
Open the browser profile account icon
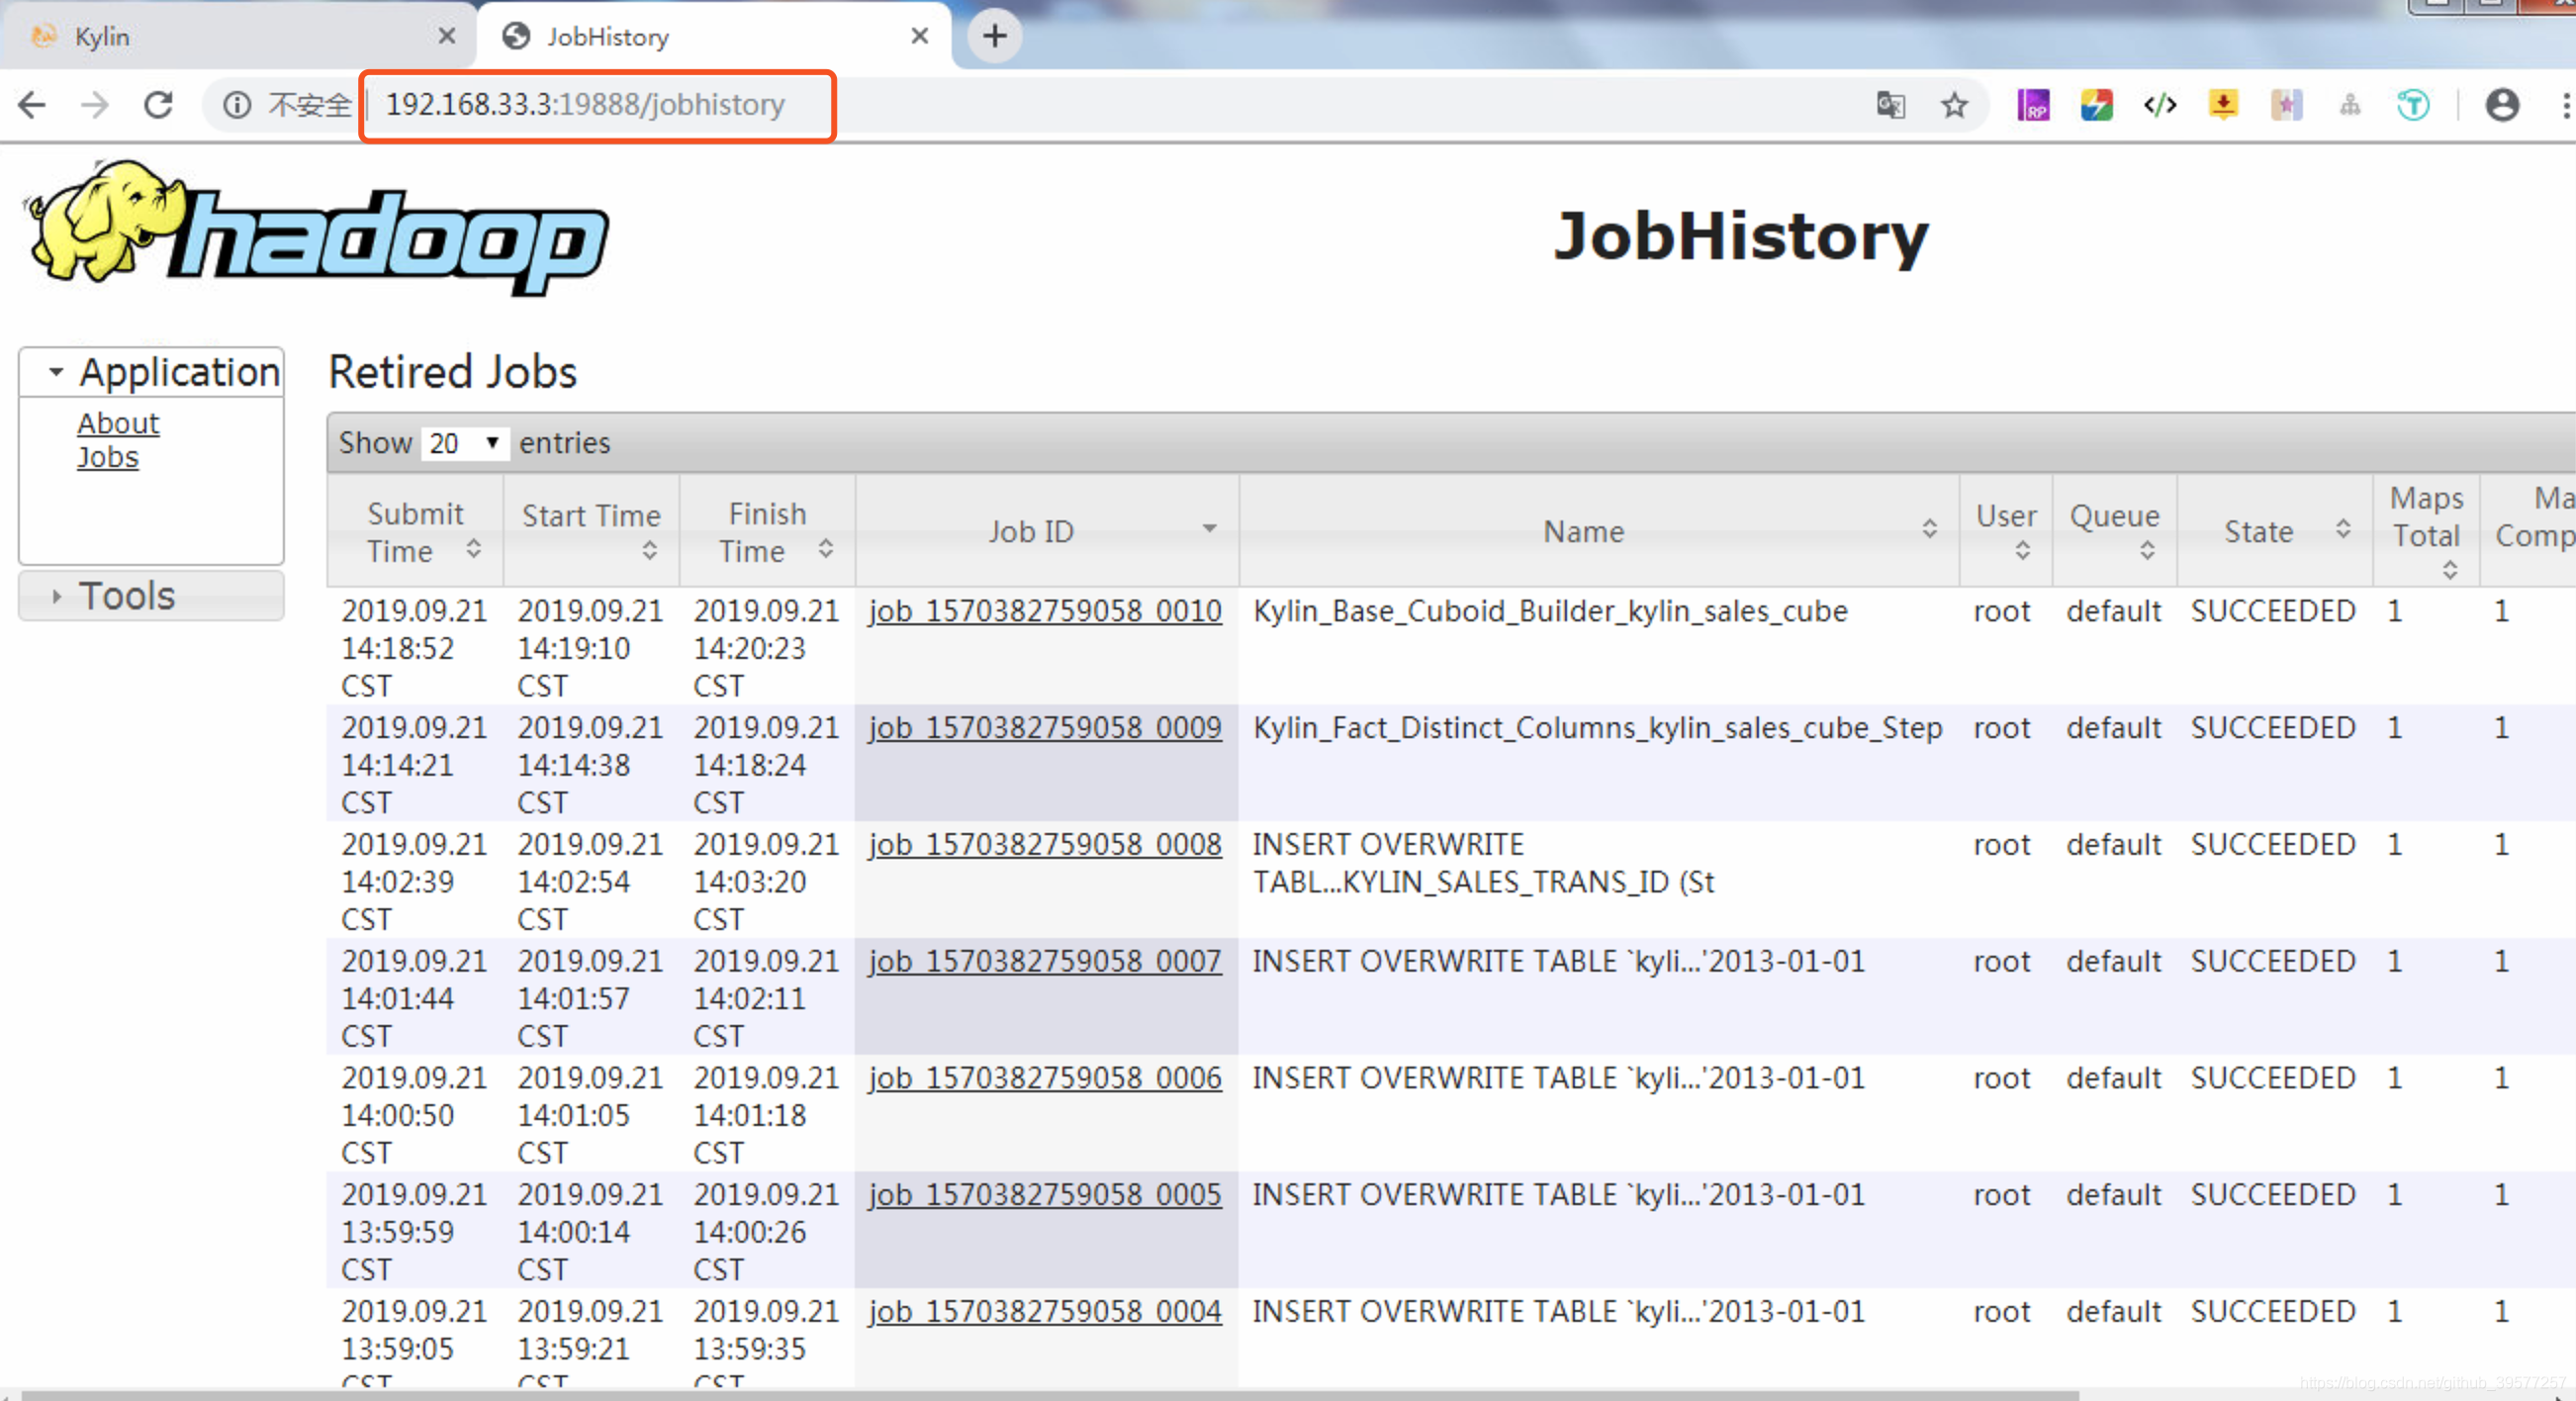(x=2502, y=105)
